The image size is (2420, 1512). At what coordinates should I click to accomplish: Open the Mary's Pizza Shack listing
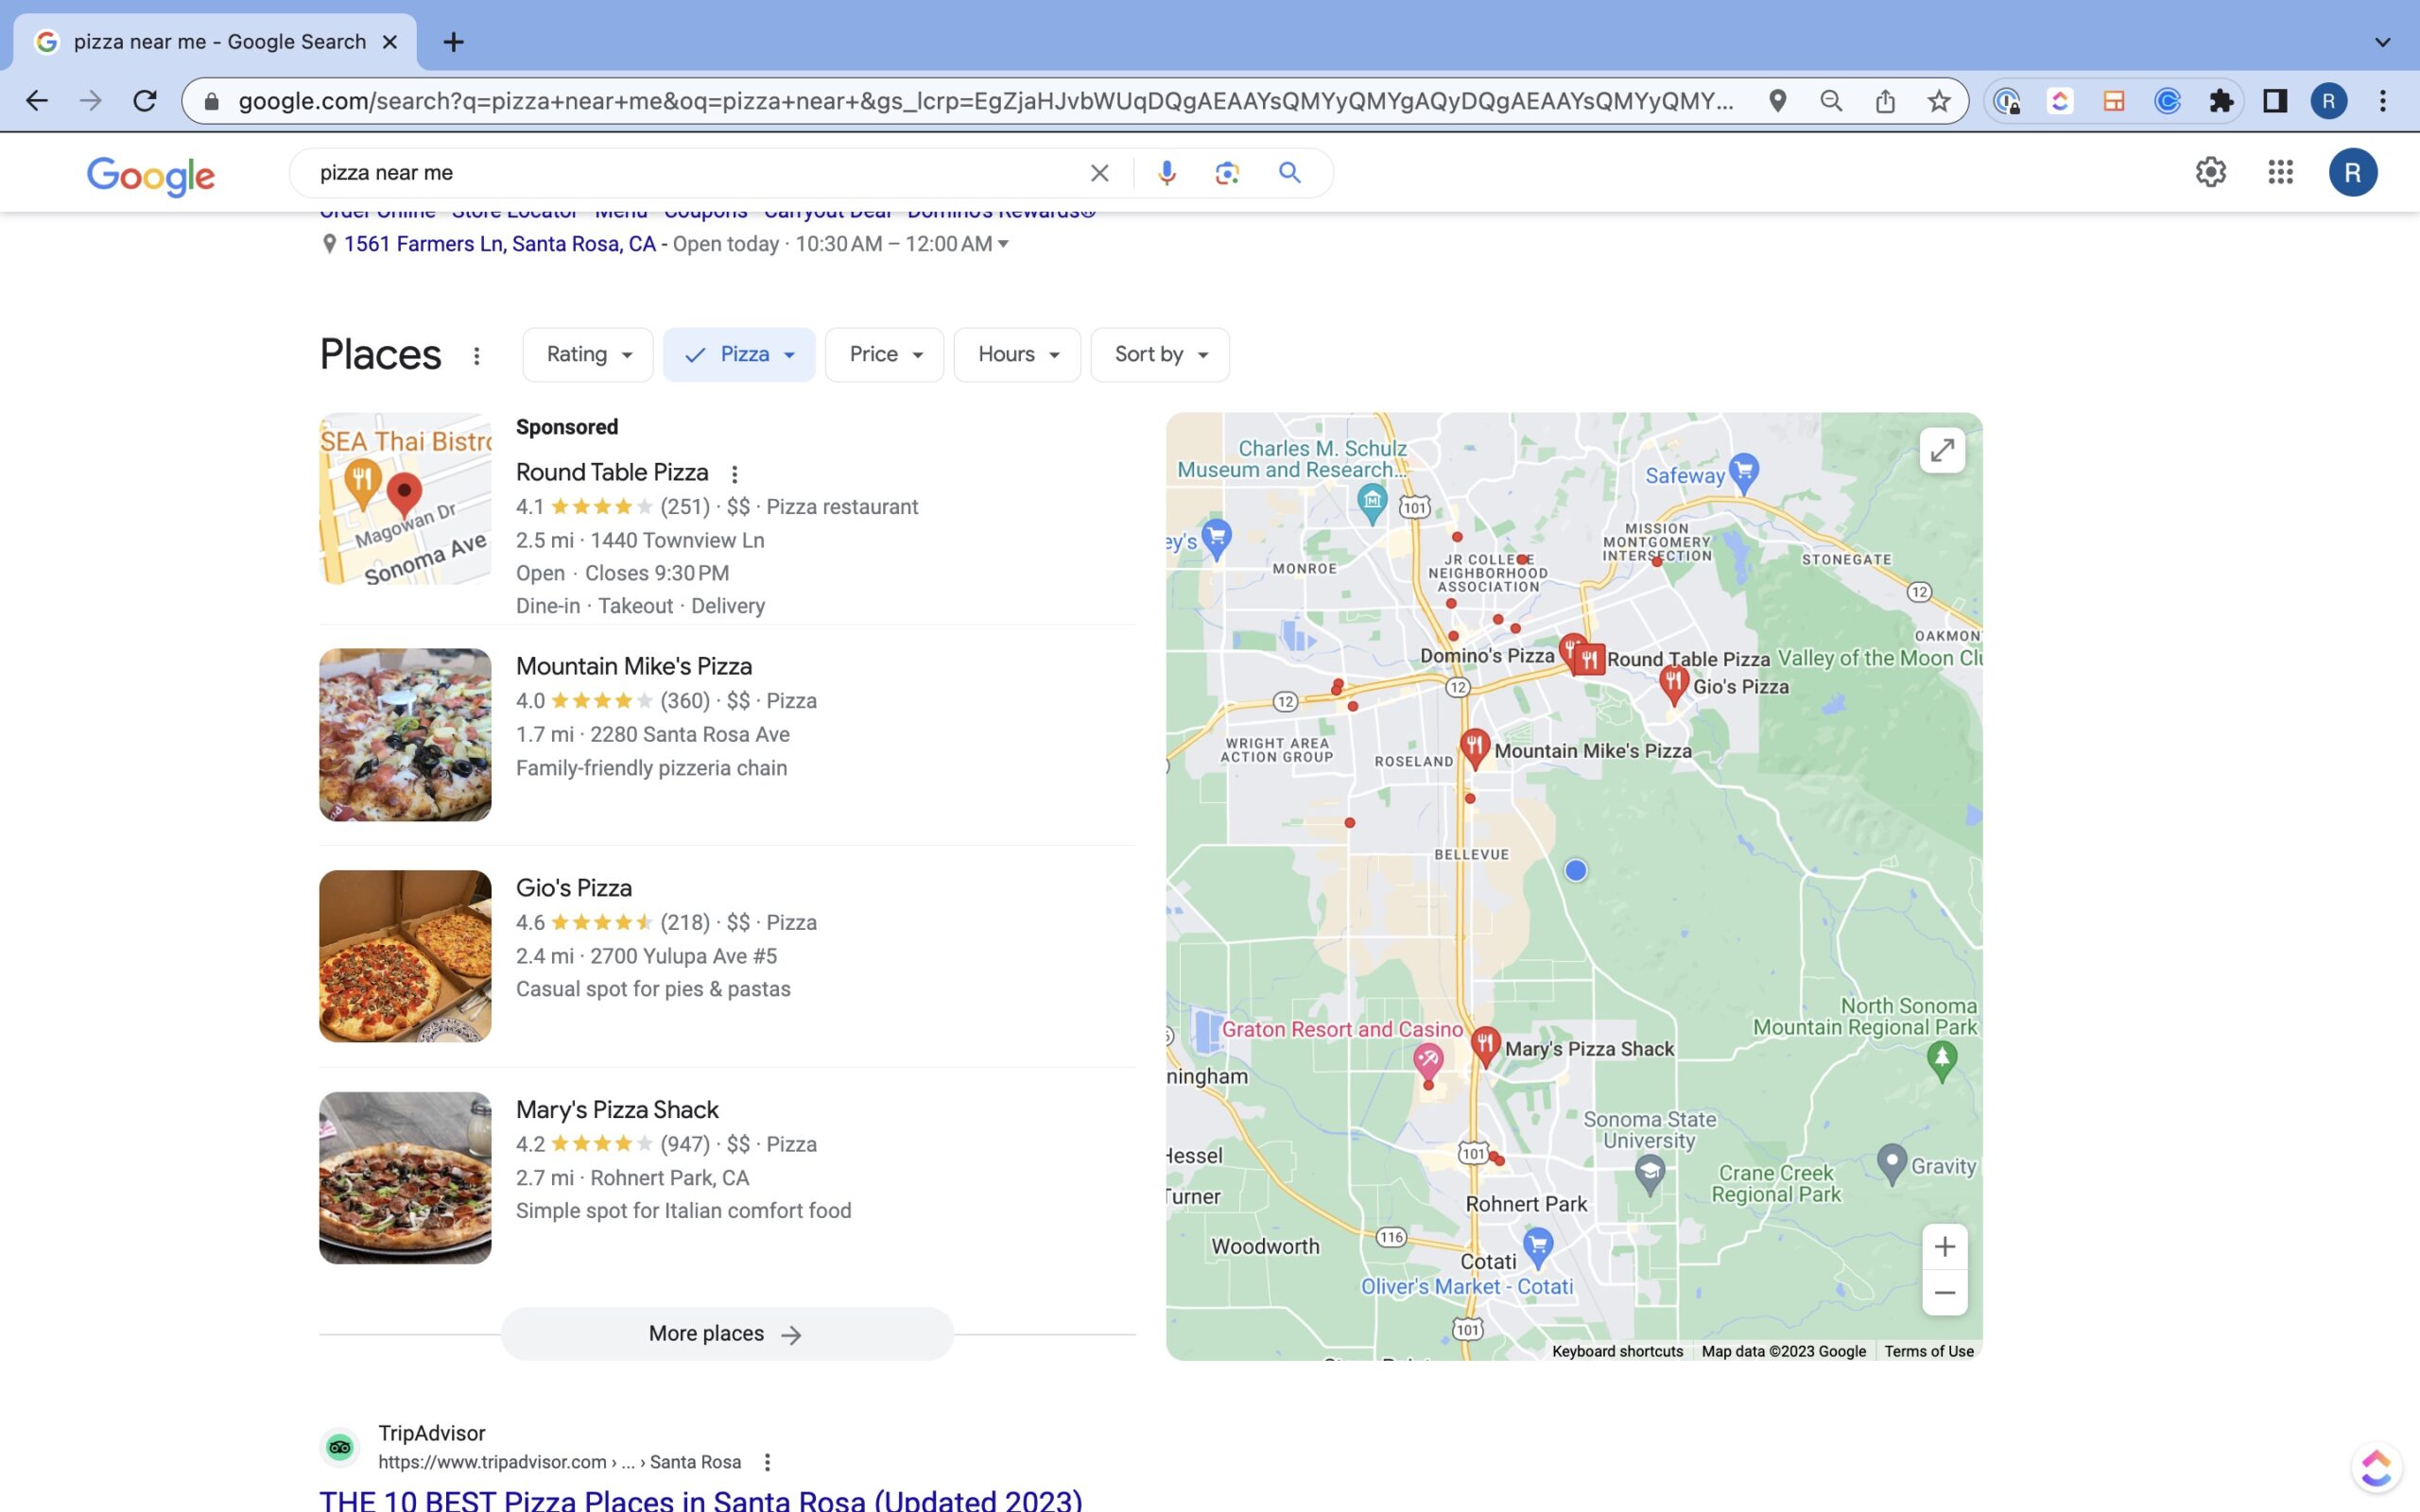pos(617,1110)
